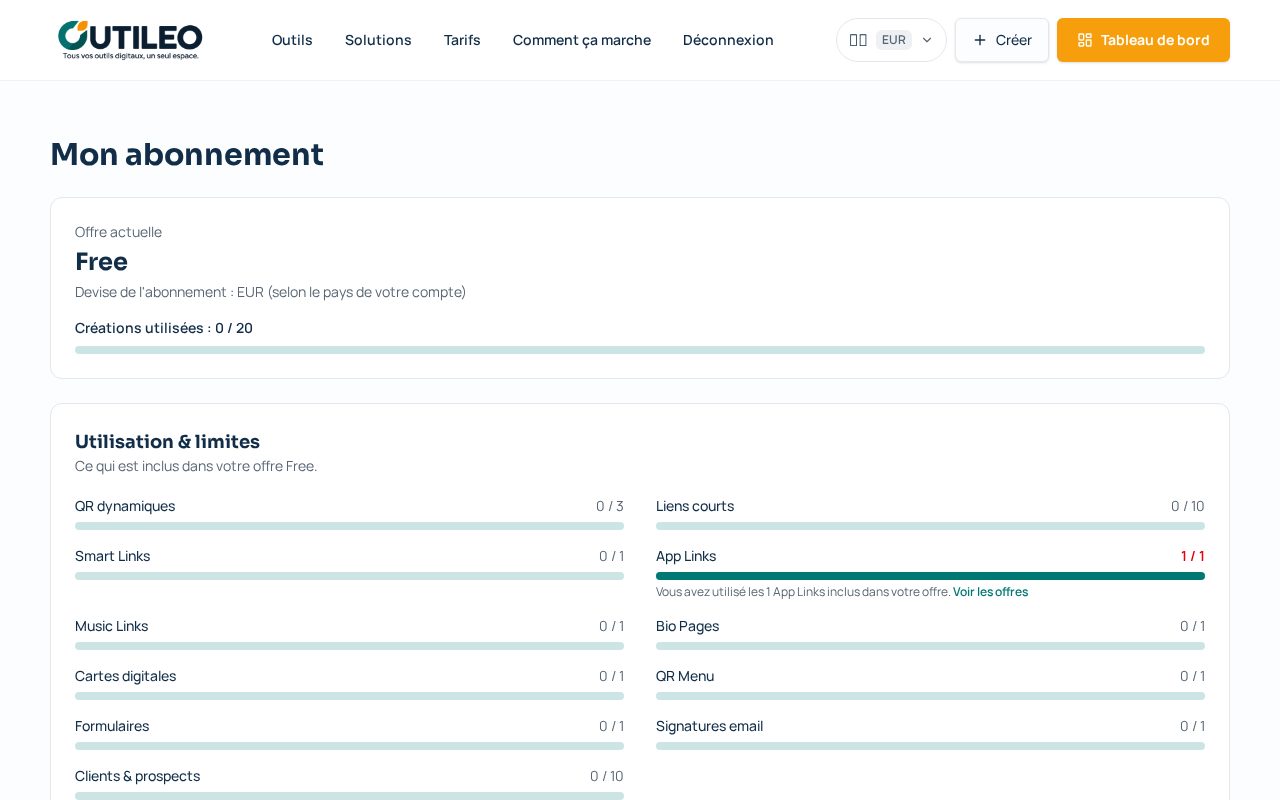
Task: Click the Liens courts 0 / 10 value
Action: [x=1188, y=506]
